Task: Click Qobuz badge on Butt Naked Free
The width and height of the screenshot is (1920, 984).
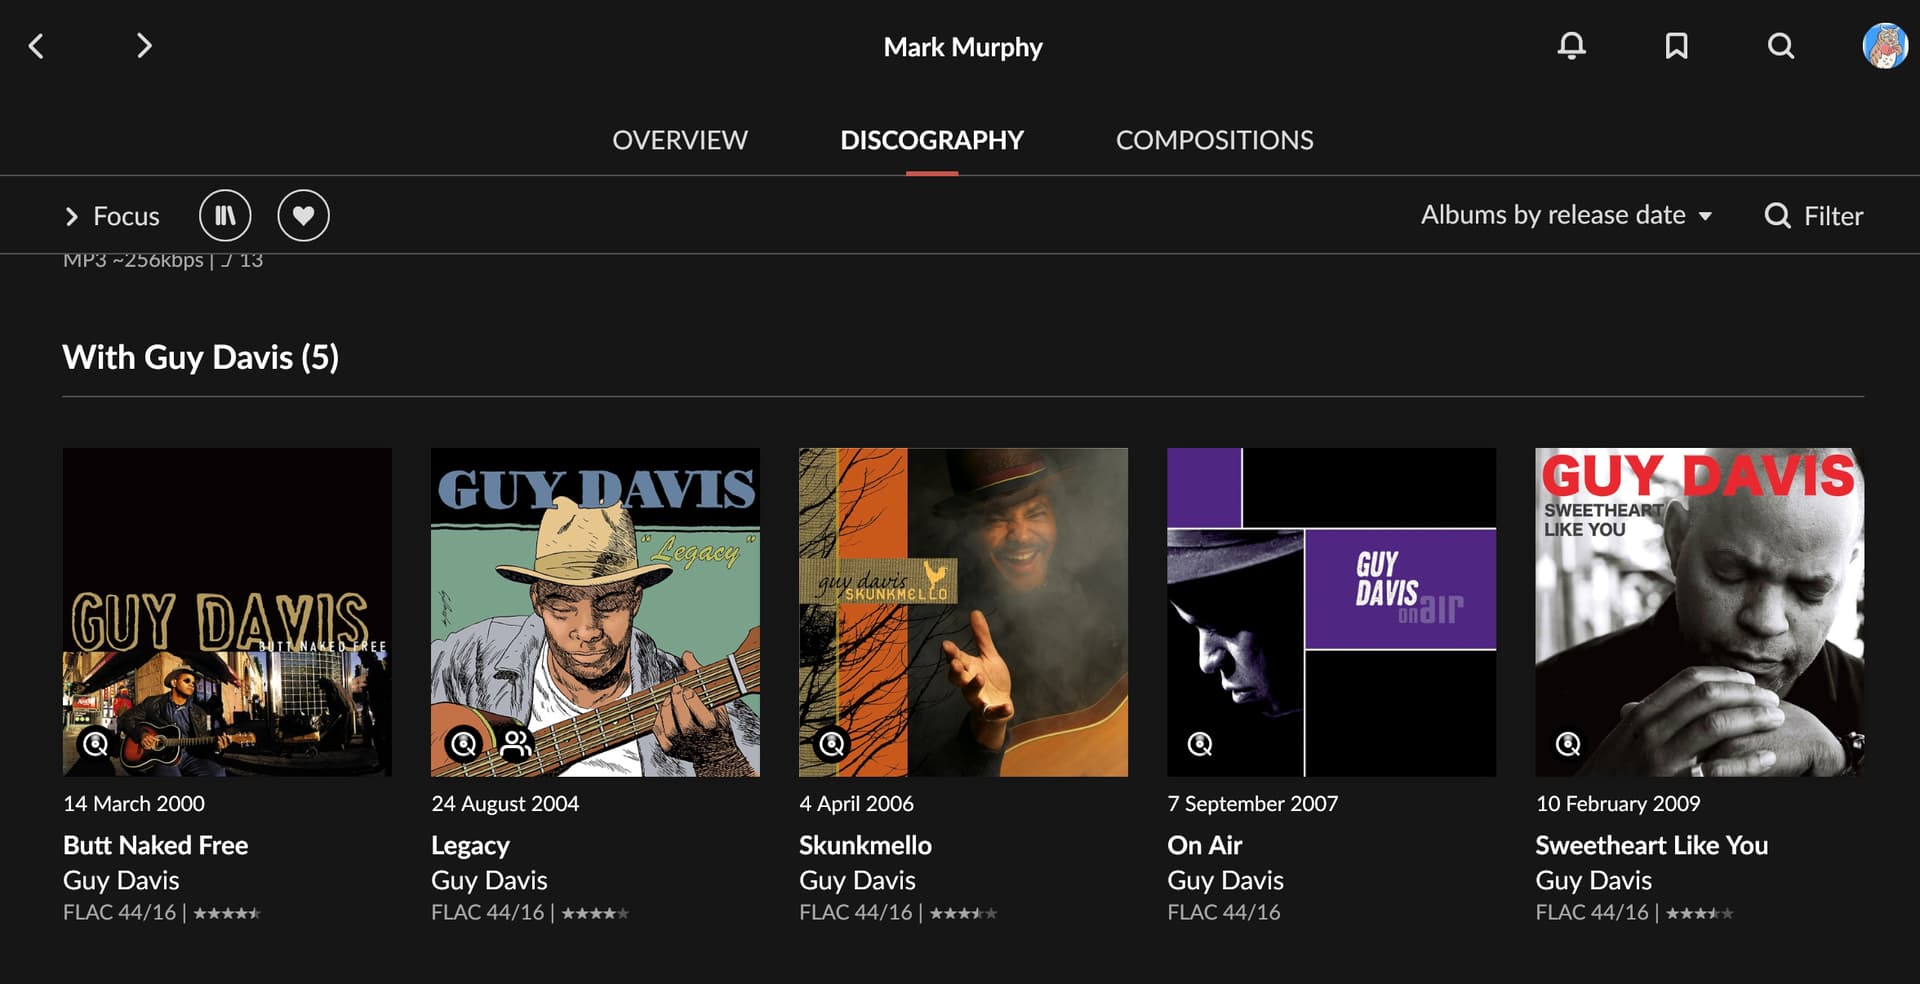Action: pyautogui.click(x=96, y=744)
